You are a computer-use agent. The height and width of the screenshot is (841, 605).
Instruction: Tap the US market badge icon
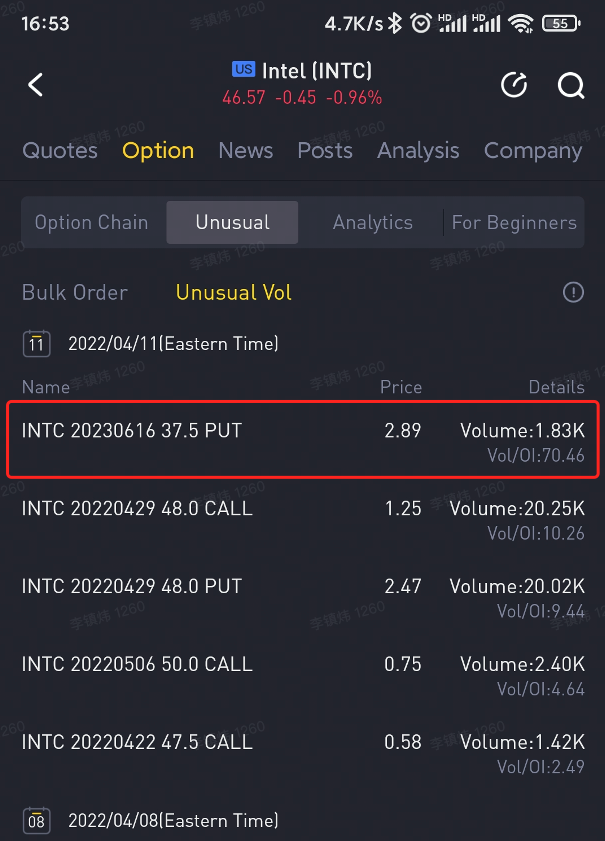tap(243, 70)
